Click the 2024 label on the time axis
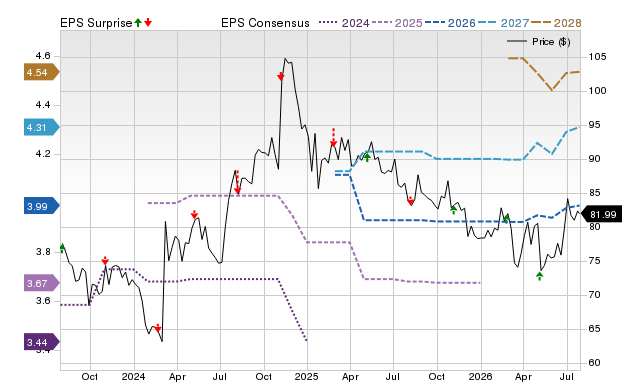Screen dimensions: 640x382 tap(133, 376)
